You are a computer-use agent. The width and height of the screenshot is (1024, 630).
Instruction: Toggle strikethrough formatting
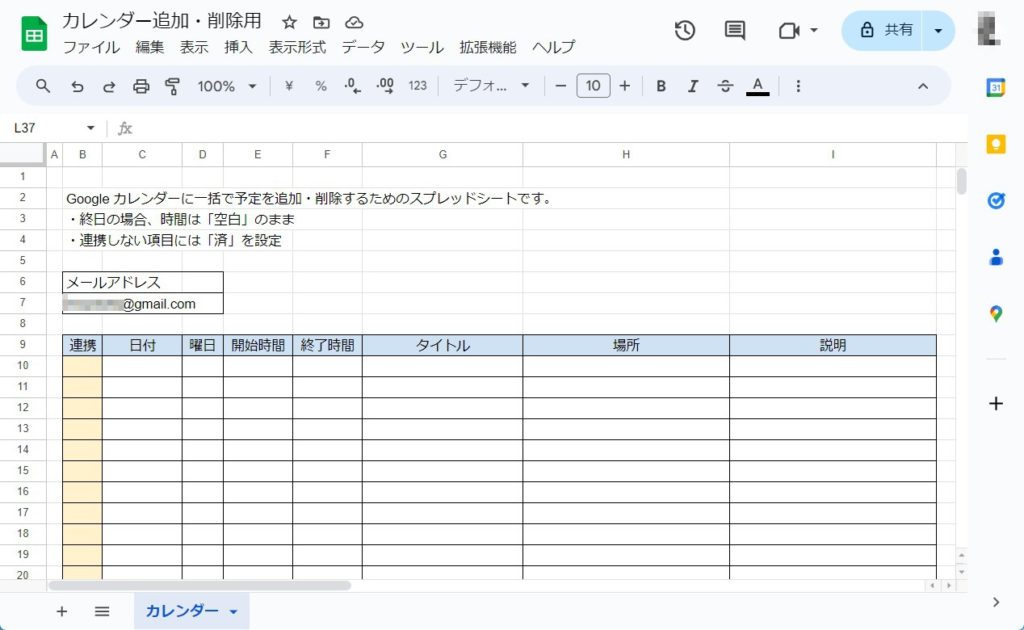click(x=725, y=86)
